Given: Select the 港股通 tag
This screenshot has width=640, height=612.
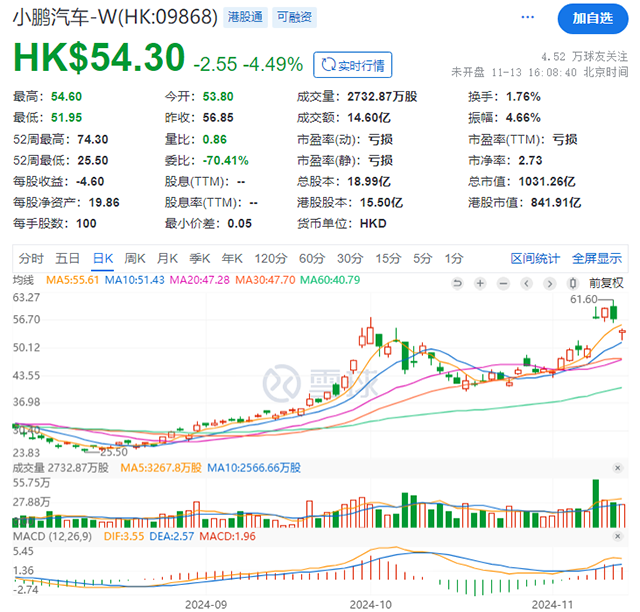Looking at the screenshot, I should pyautogui.click(x=245, y=17).
